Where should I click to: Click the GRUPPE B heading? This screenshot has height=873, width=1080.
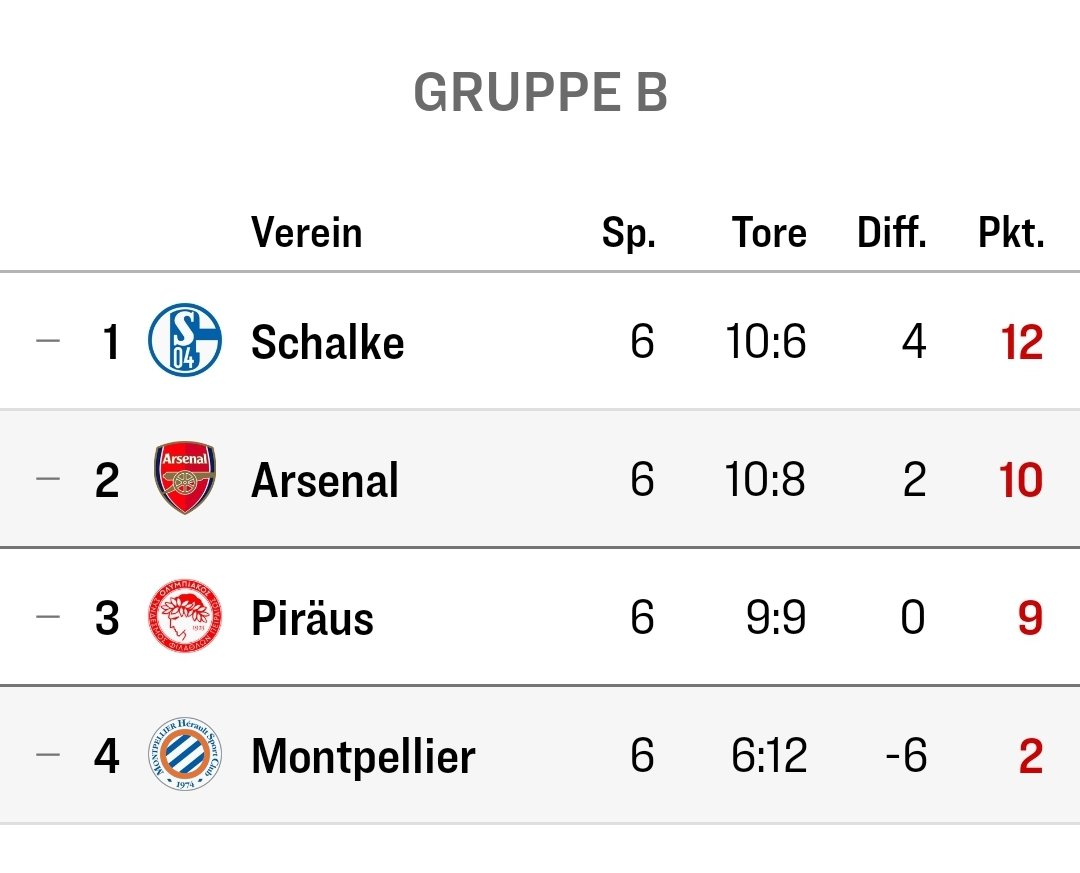(541, 92)
